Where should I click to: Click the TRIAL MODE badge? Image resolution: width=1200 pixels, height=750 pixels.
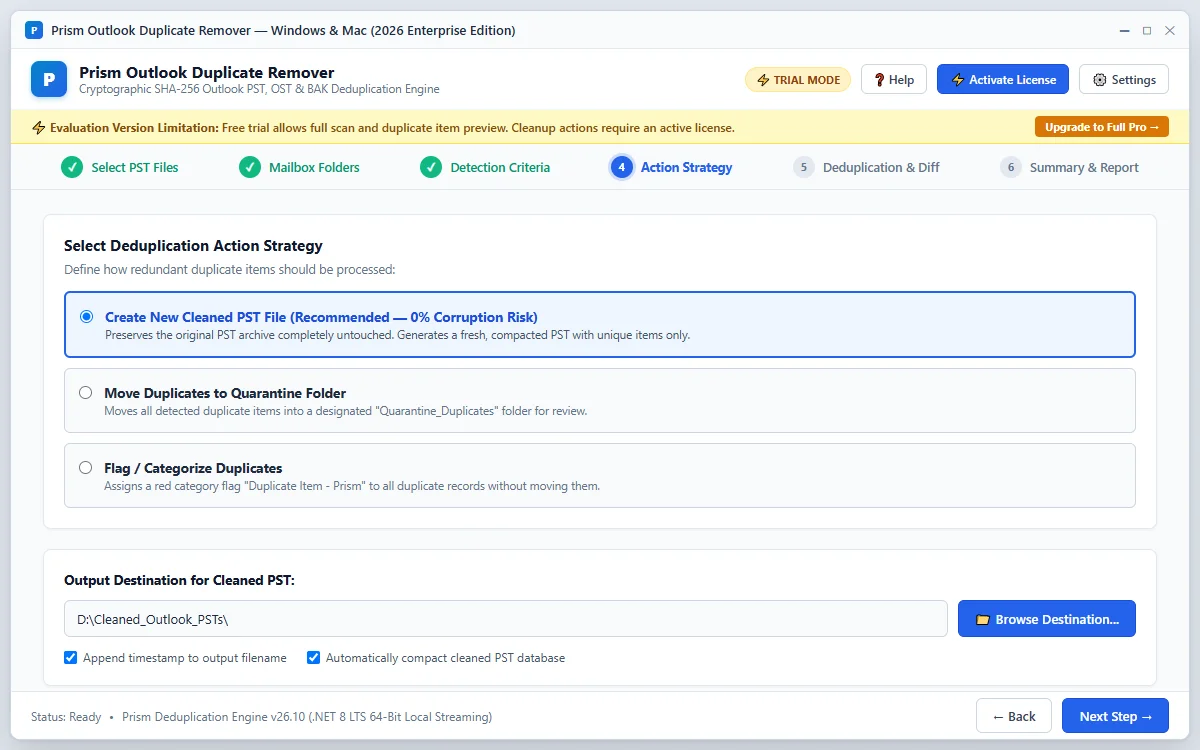(798, 80)
